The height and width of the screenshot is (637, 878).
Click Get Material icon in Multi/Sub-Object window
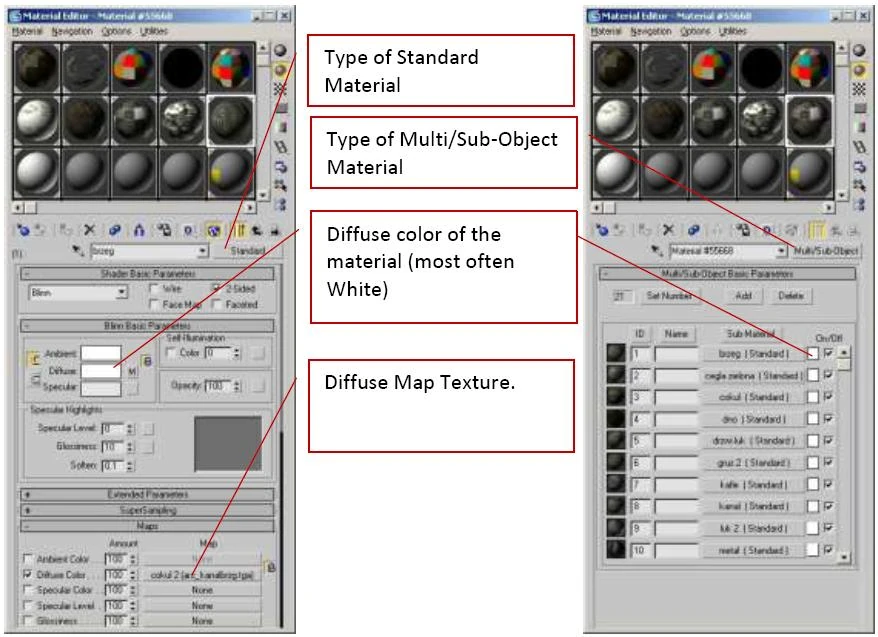point(602,230)
